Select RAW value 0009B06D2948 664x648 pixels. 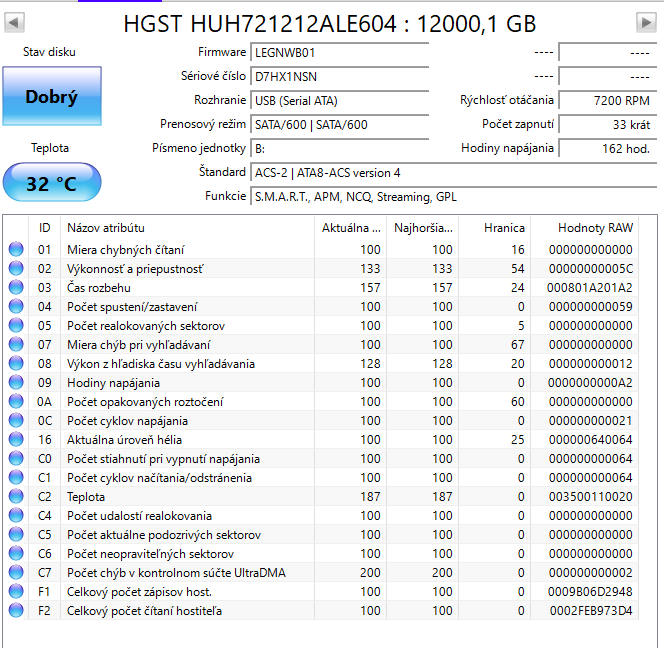tap(590, 592)
